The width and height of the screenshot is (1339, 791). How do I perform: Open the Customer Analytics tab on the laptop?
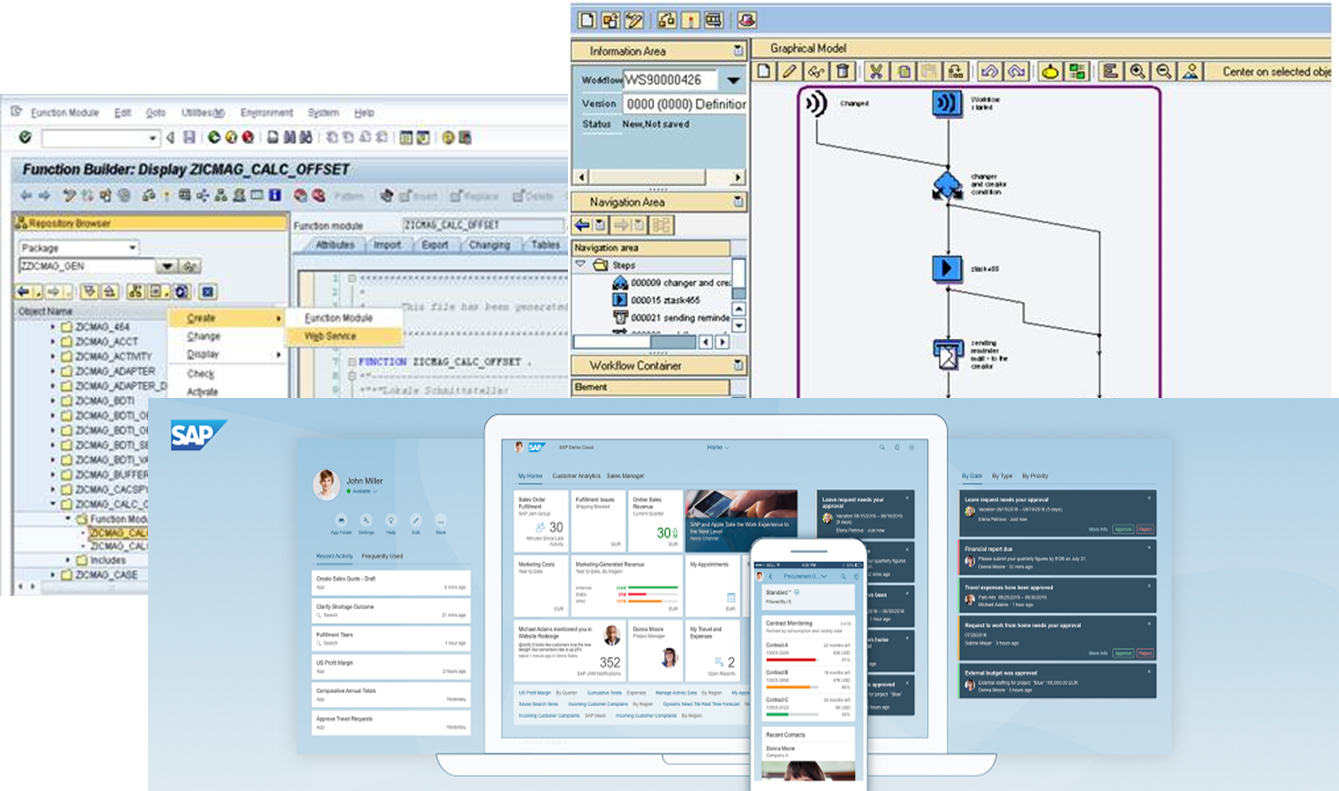point(576,476)
